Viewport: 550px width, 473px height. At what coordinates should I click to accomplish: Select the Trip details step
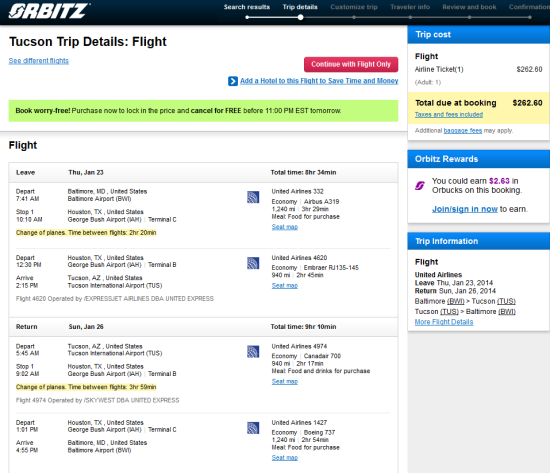click(x=300, y=7)
